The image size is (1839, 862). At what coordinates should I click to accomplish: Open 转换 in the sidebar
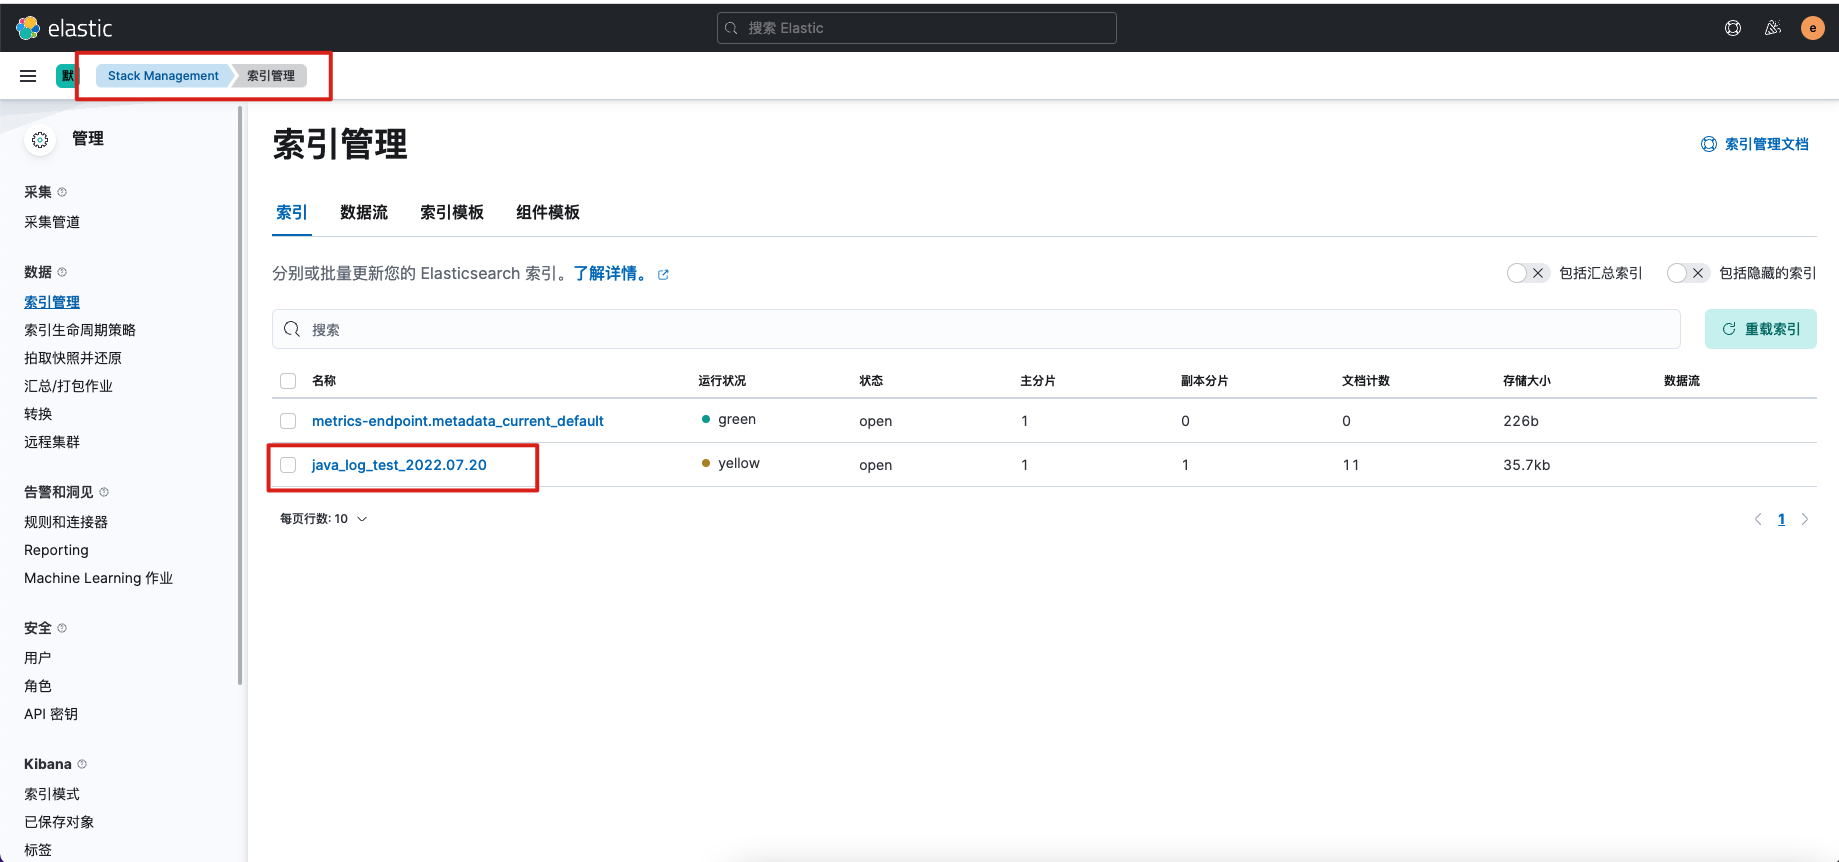pyautogui.click(x=38, y=414)
